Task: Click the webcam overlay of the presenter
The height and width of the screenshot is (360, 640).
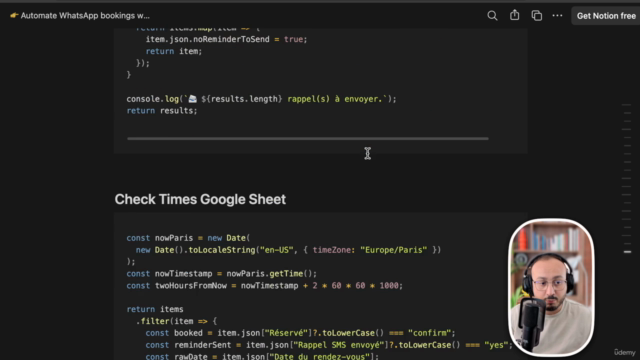Action: [551, 288]
